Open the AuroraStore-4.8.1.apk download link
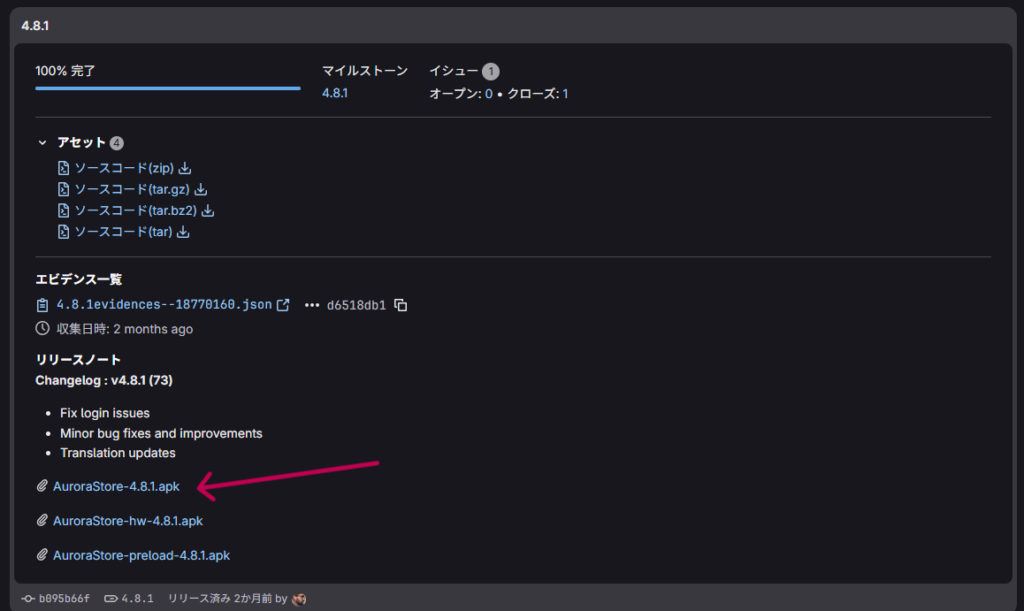 click(x=116, y=487)
